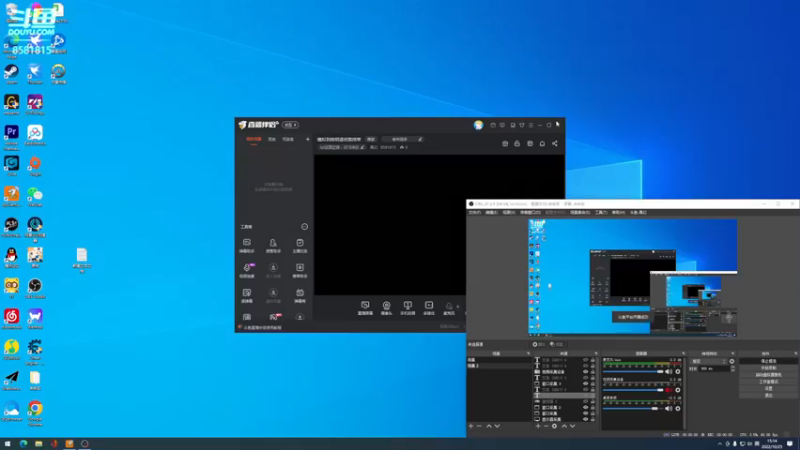The image size is (800, 450).
Task: Open 编辑(E) menu in OBS
Action: click(491, 212)
